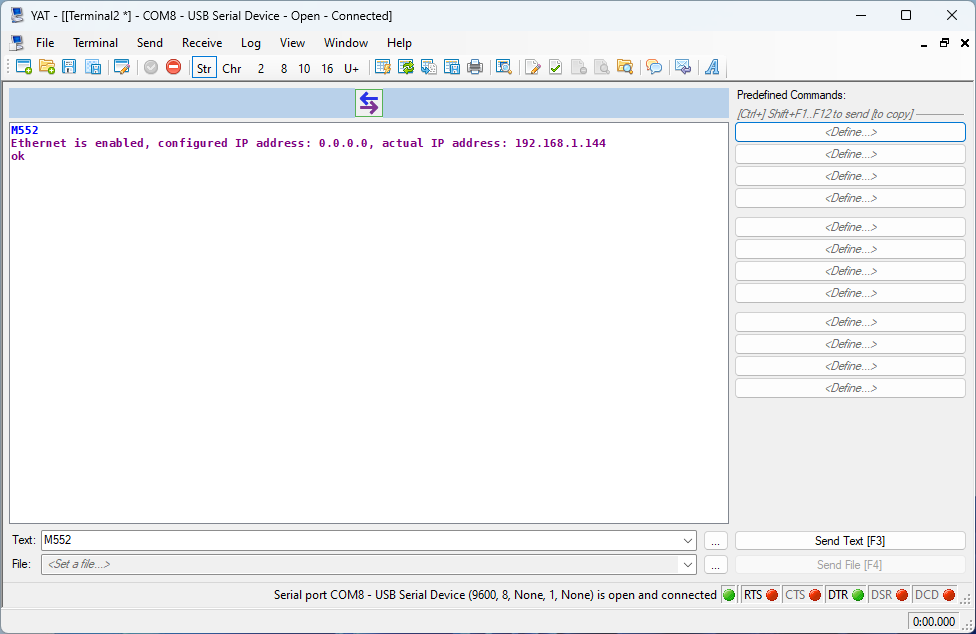The width and height of the screenshot is (976, 634).
Task: Click the highlighted first <Define...> command button
Action: pyautogui.click(x=850, y=132)
